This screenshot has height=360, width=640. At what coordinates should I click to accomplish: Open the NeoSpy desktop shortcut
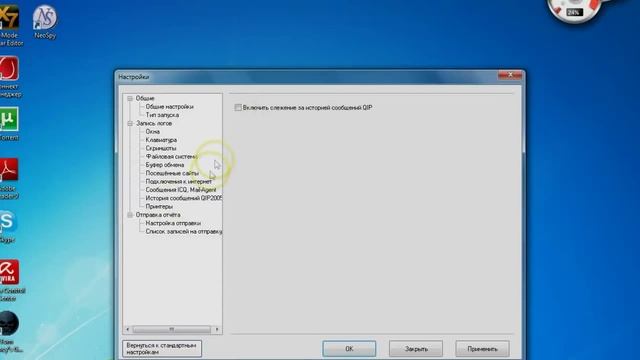(44, 22)
